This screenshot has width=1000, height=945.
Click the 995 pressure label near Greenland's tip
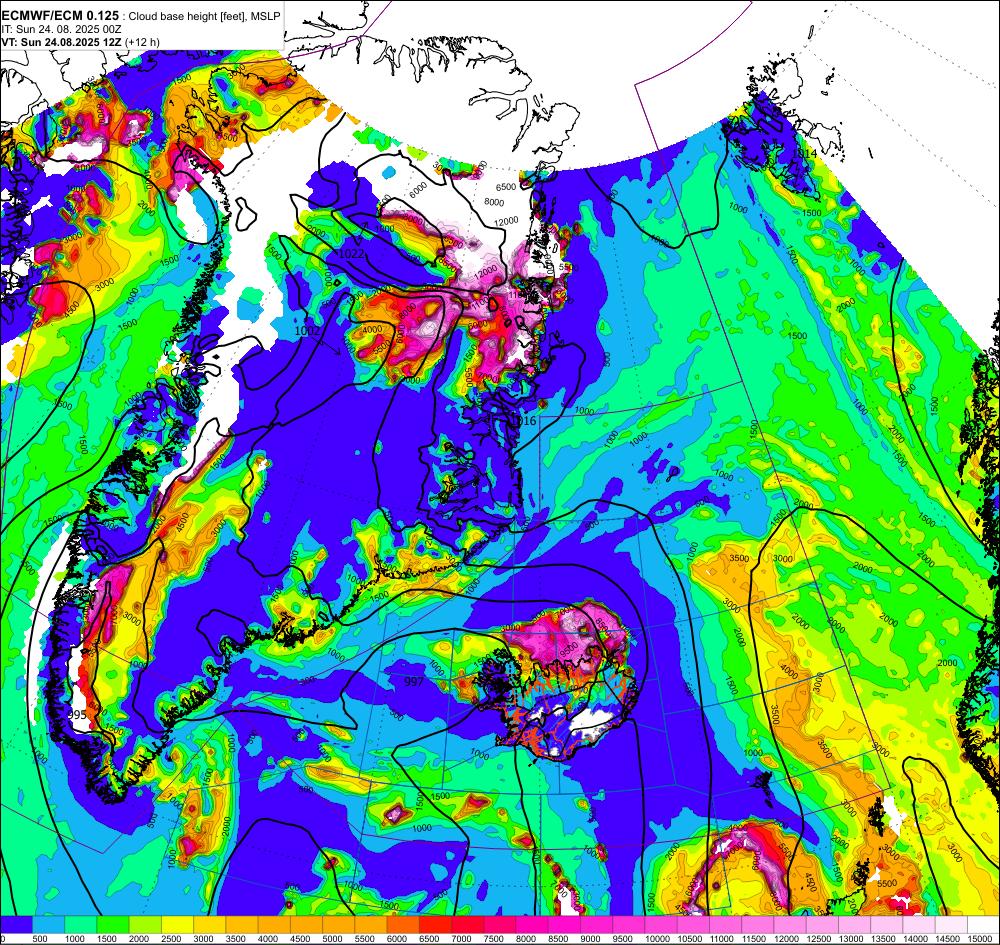[x=77, y=715]
